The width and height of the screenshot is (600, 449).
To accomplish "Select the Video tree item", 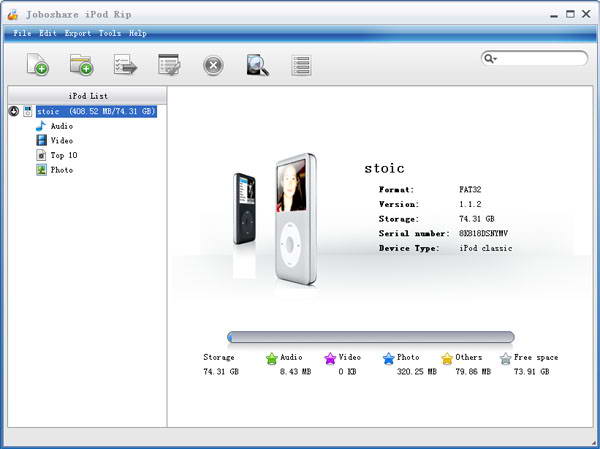I will (x=62, y=140).
